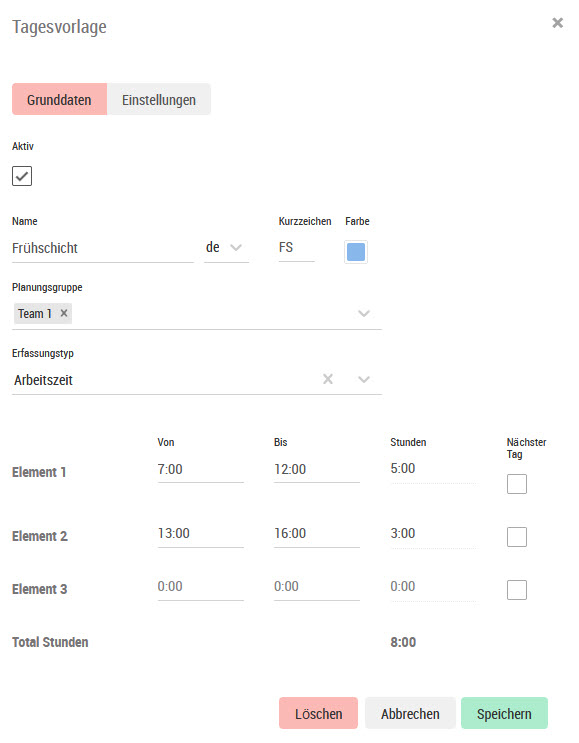Expand the Erfassungstyp dropdown chevron
The image size is (579, 743).
coord(363,380)
